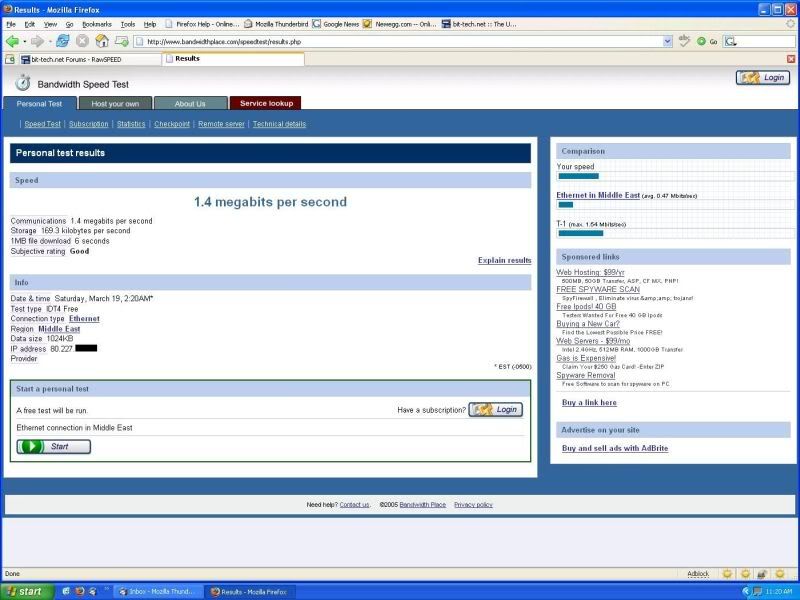
Task: Click the Speed Test sub-navigation link
Action: pos(42,124)
